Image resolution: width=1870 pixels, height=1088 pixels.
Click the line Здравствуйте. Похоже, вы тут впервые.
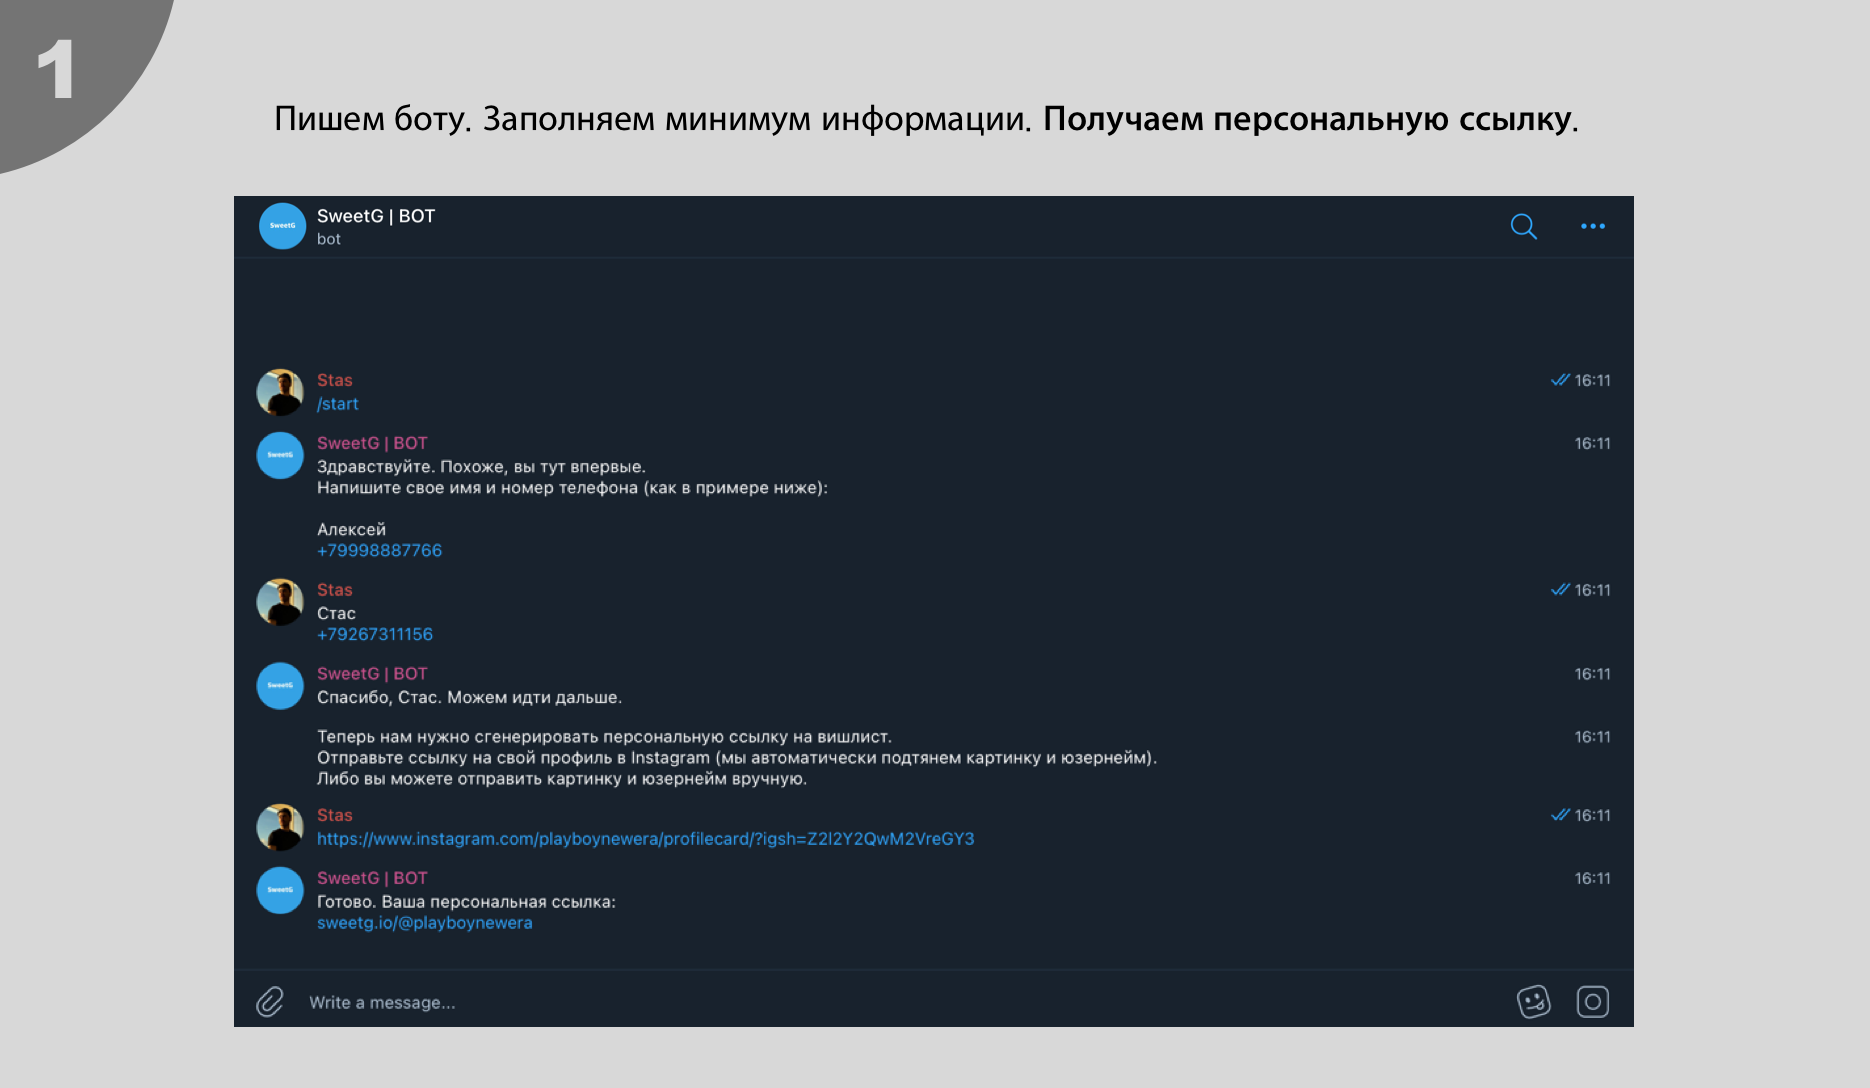pos(481,466)
